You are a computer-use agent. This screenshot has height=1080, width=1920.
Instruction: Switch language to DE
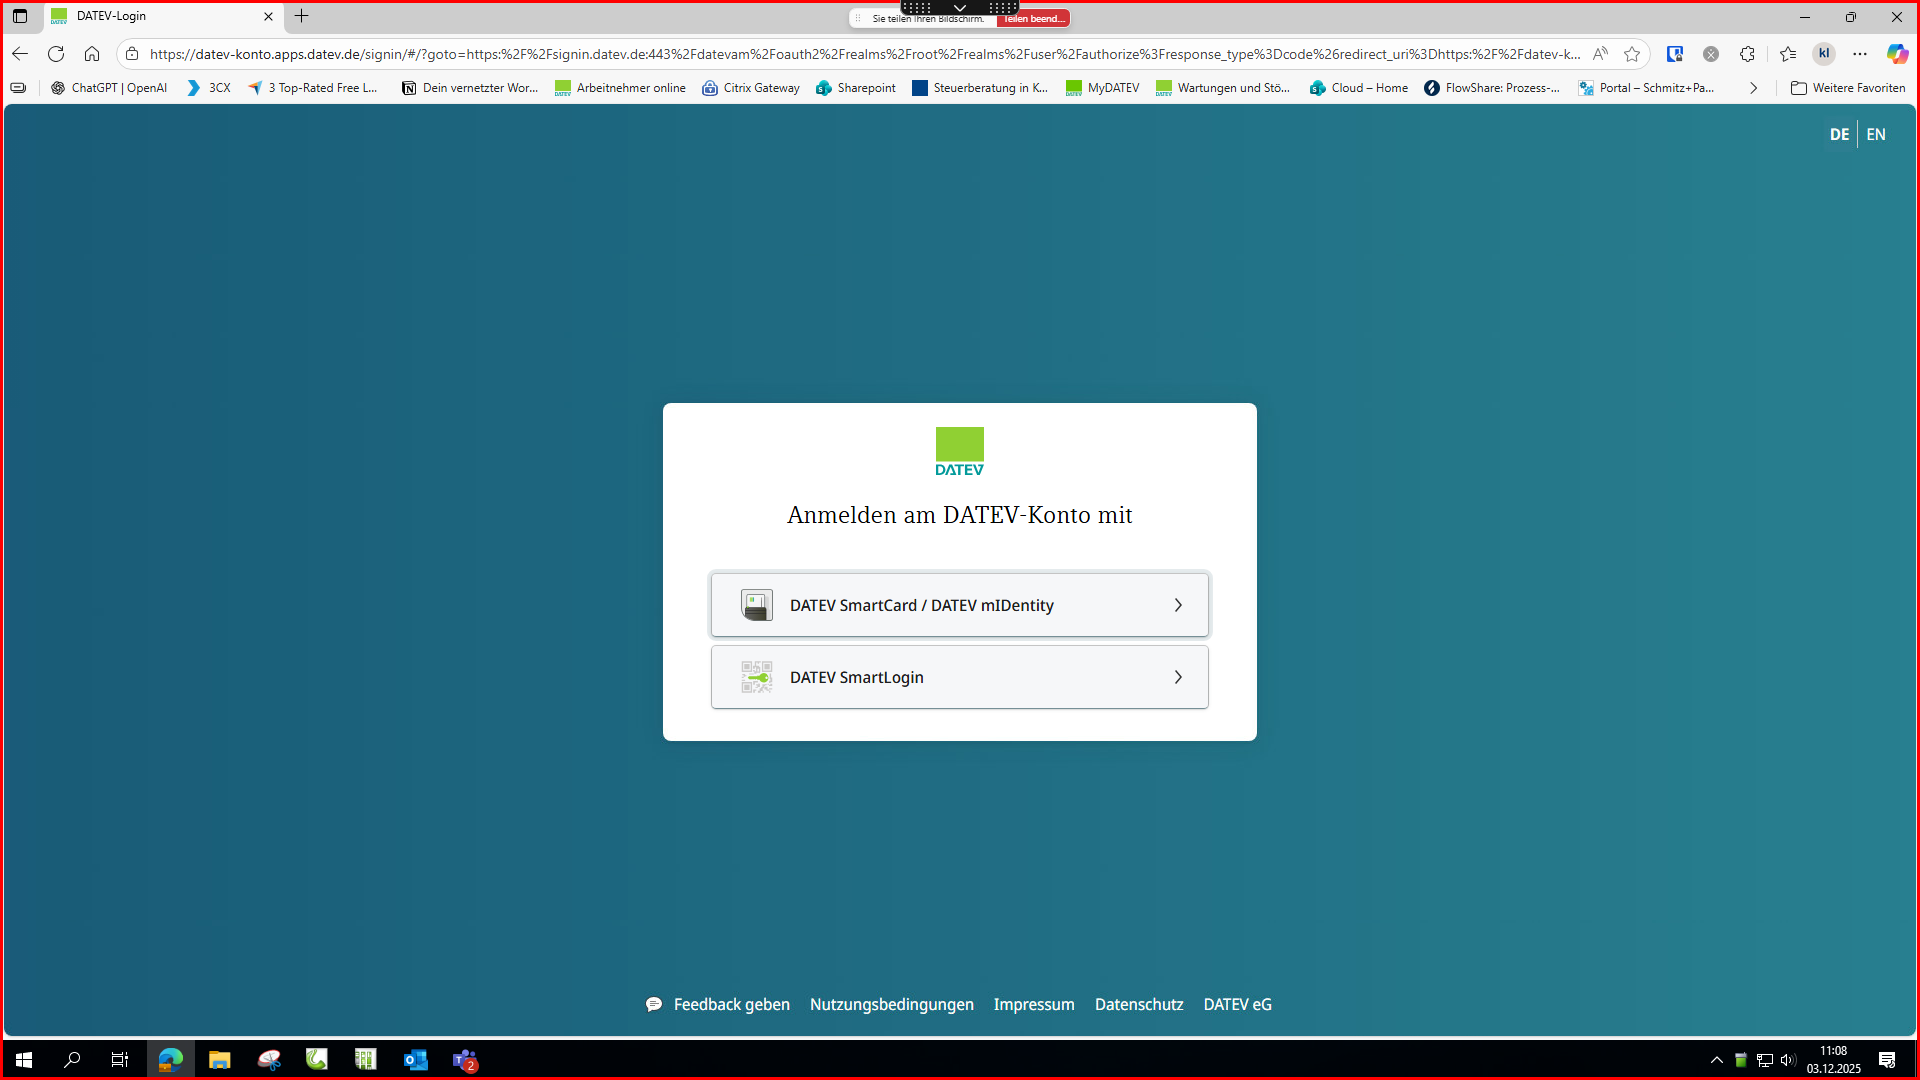tap(1839, 134)
